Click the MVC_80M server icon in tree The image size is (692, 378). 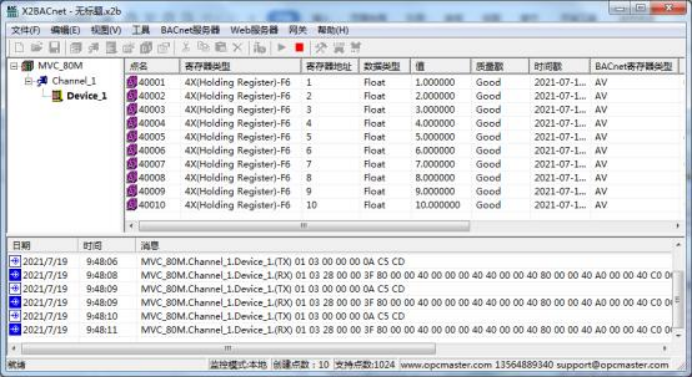tap(27, 66)
